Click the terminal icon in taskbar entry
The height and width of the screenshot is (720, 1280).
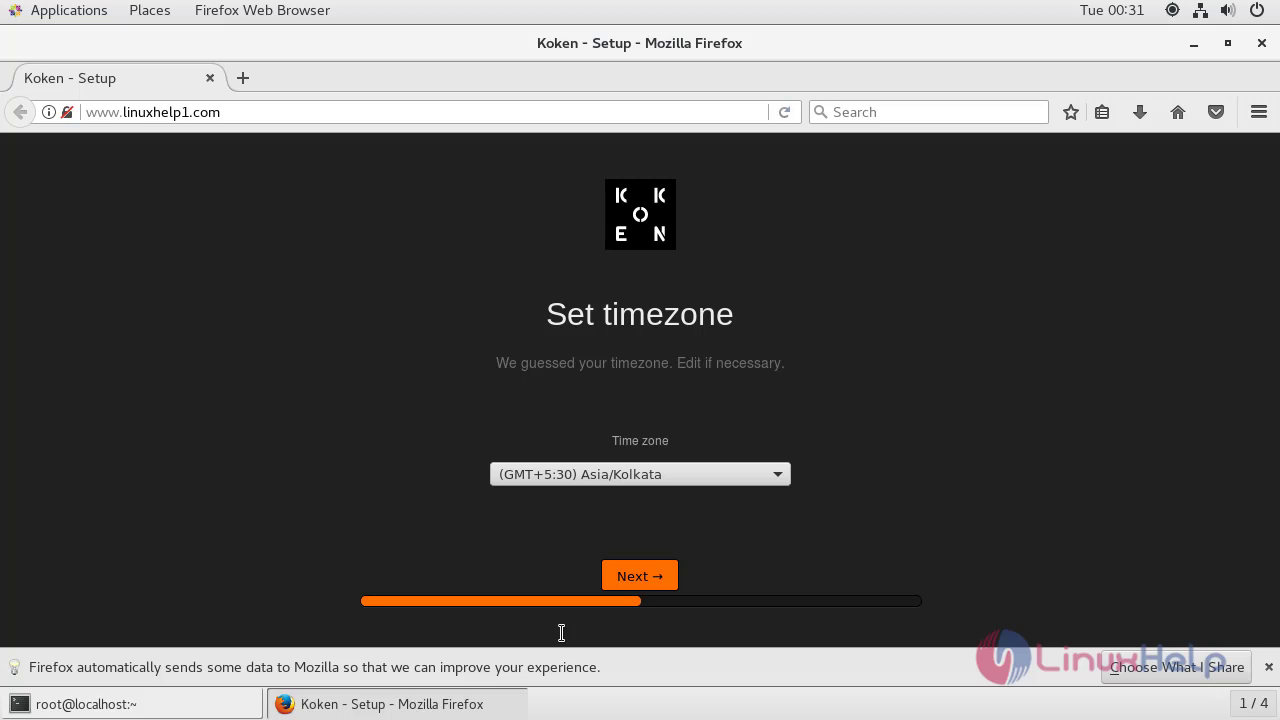click(x=20, y=704)
